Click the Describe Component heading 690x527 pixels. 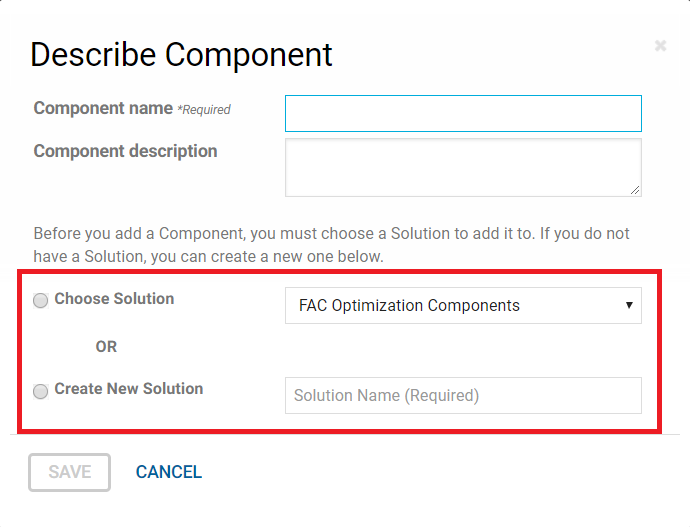[x=181, y=54]
